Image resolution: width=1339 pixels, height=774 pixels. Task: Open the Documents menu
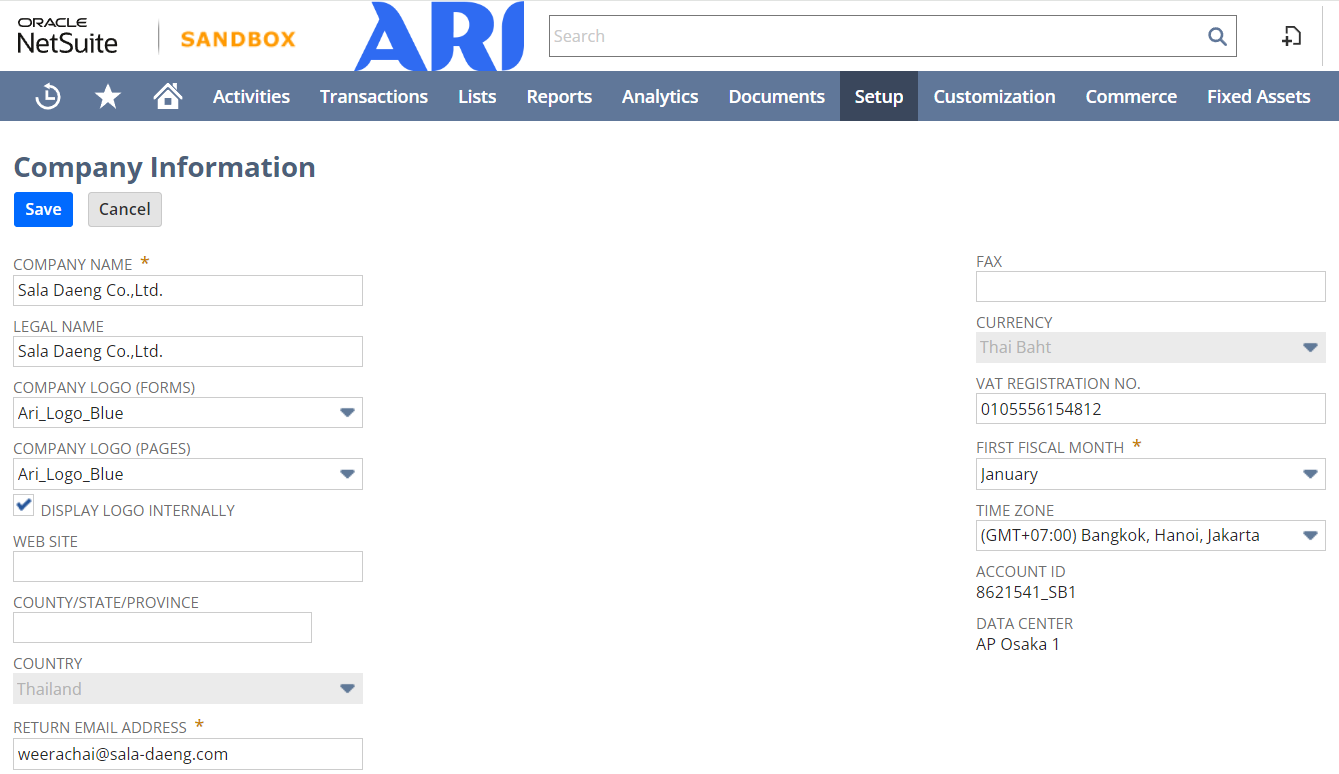pyautogui.click(x=777, y=96)
